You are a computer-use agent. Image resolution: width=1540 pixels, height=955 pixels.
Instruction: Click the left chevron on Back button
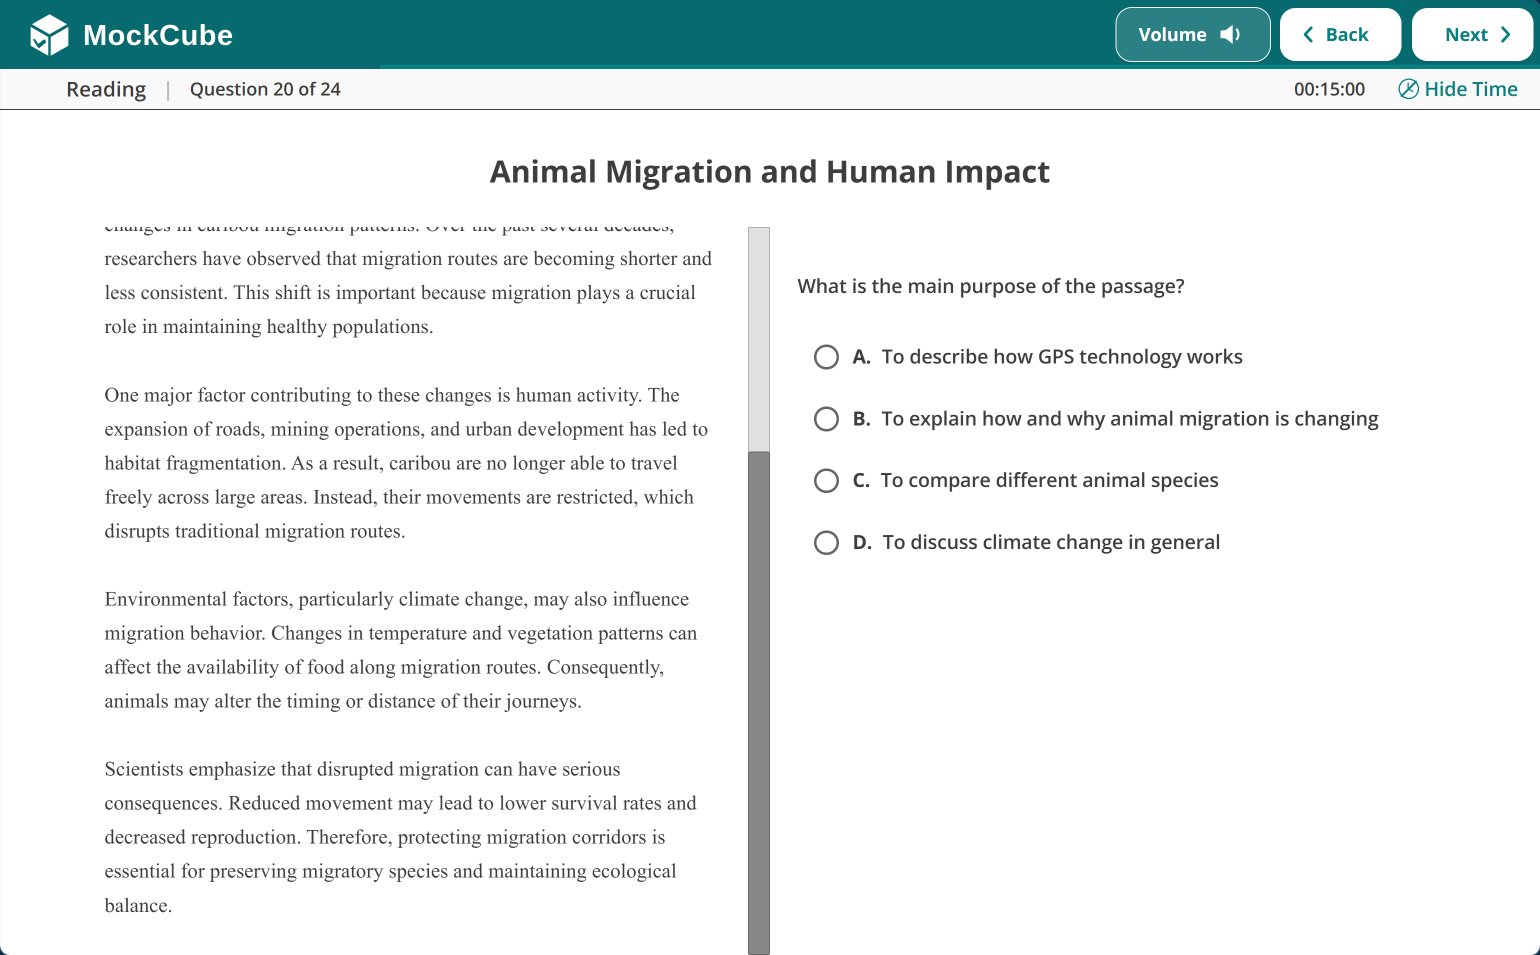[1308, 35]
